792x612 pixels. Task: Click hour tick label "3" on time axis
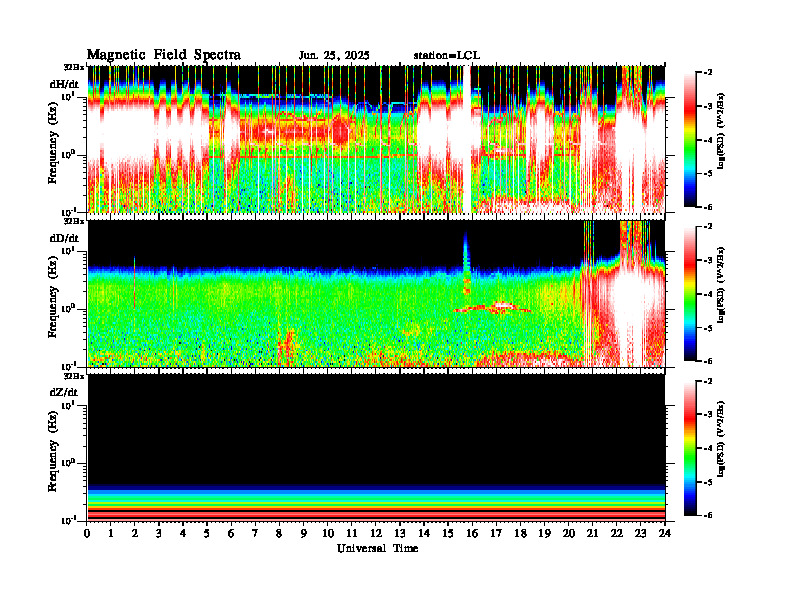click(159, 533)
